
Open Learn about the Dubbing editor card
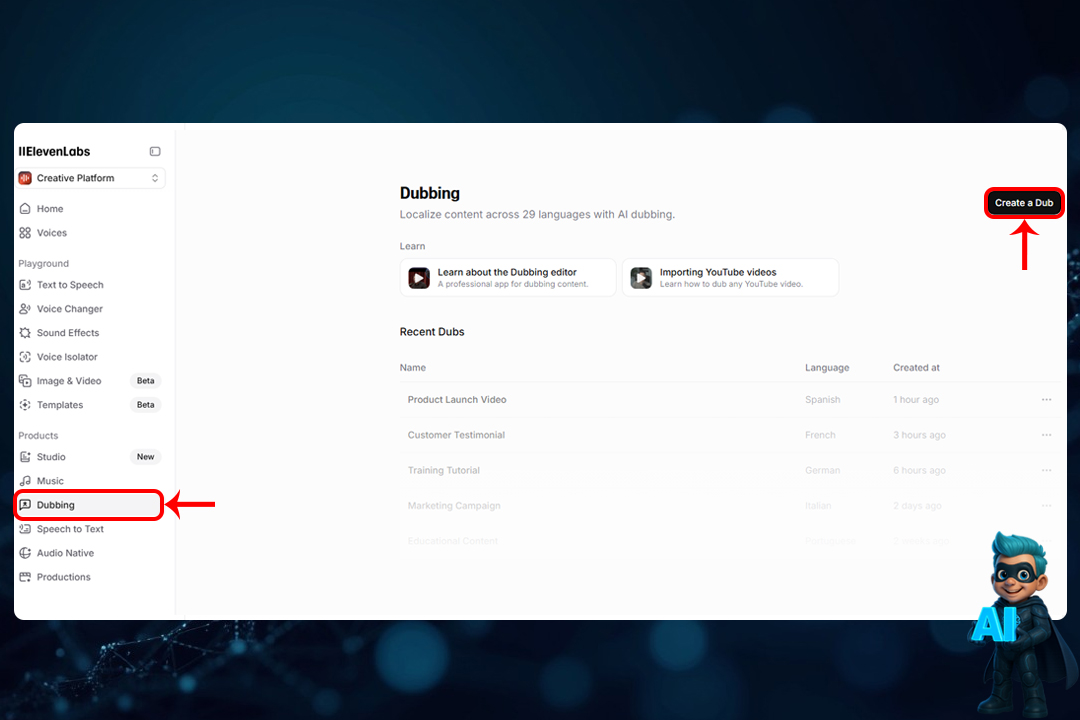pyautogui.click(x=508, y=278)
